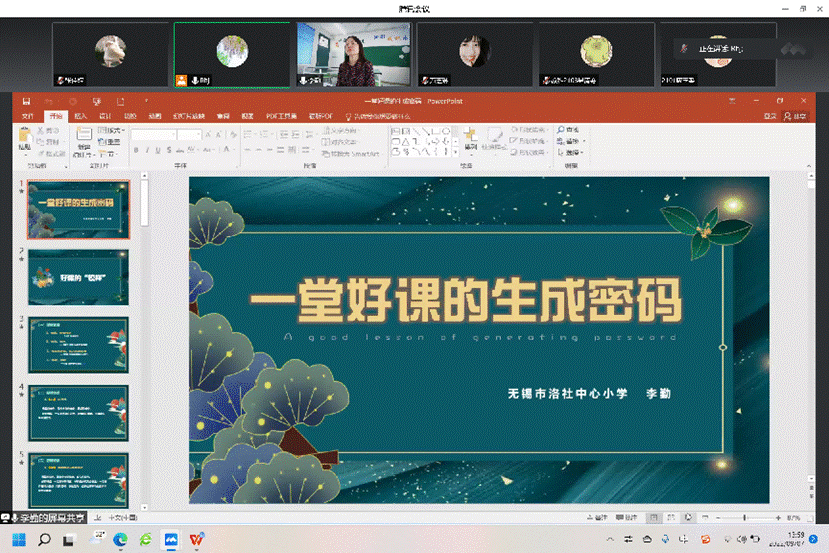
Task: Toggle Underline formatting in font group
Action: (x=157, y=150)
